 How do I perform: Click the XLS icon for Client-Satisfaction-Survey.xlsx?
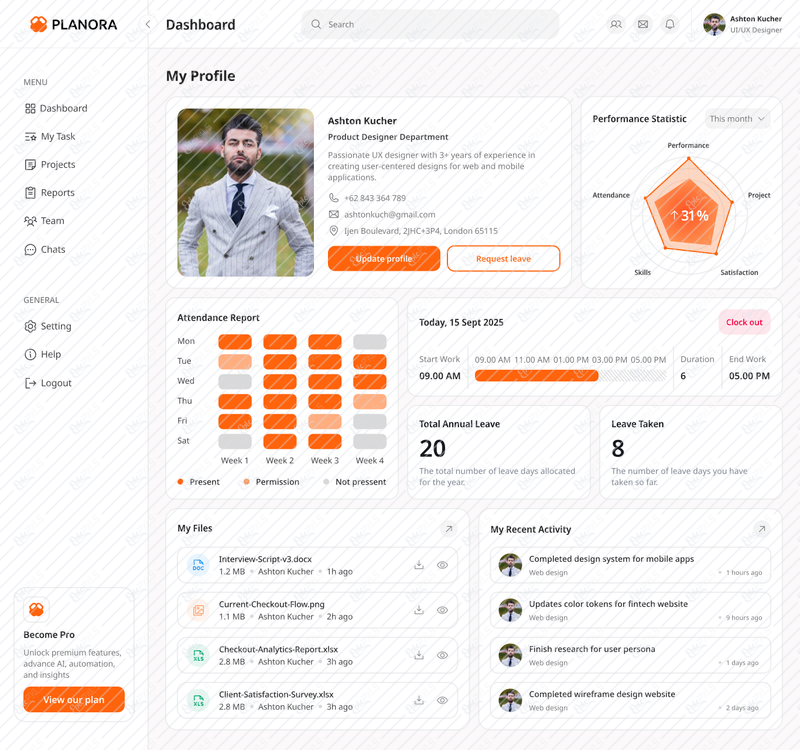(x=198, y=700)
